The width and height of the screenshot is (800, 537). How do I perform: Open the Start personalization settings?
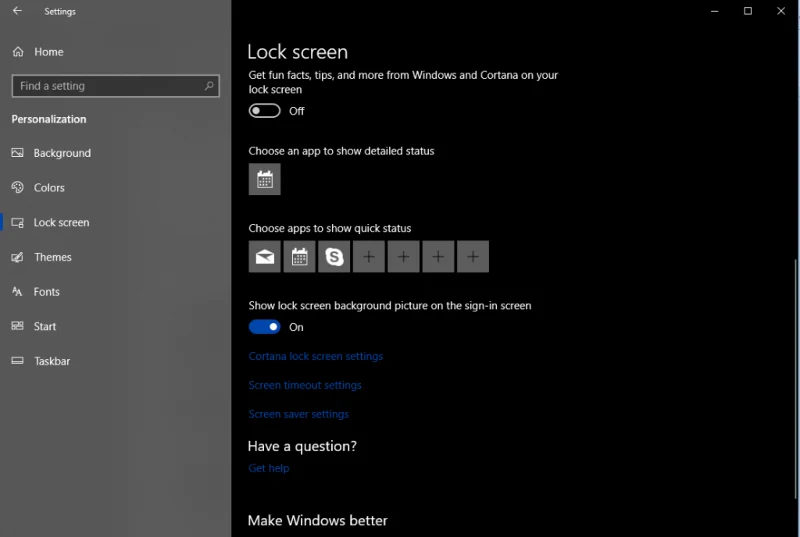click(45, 327)
